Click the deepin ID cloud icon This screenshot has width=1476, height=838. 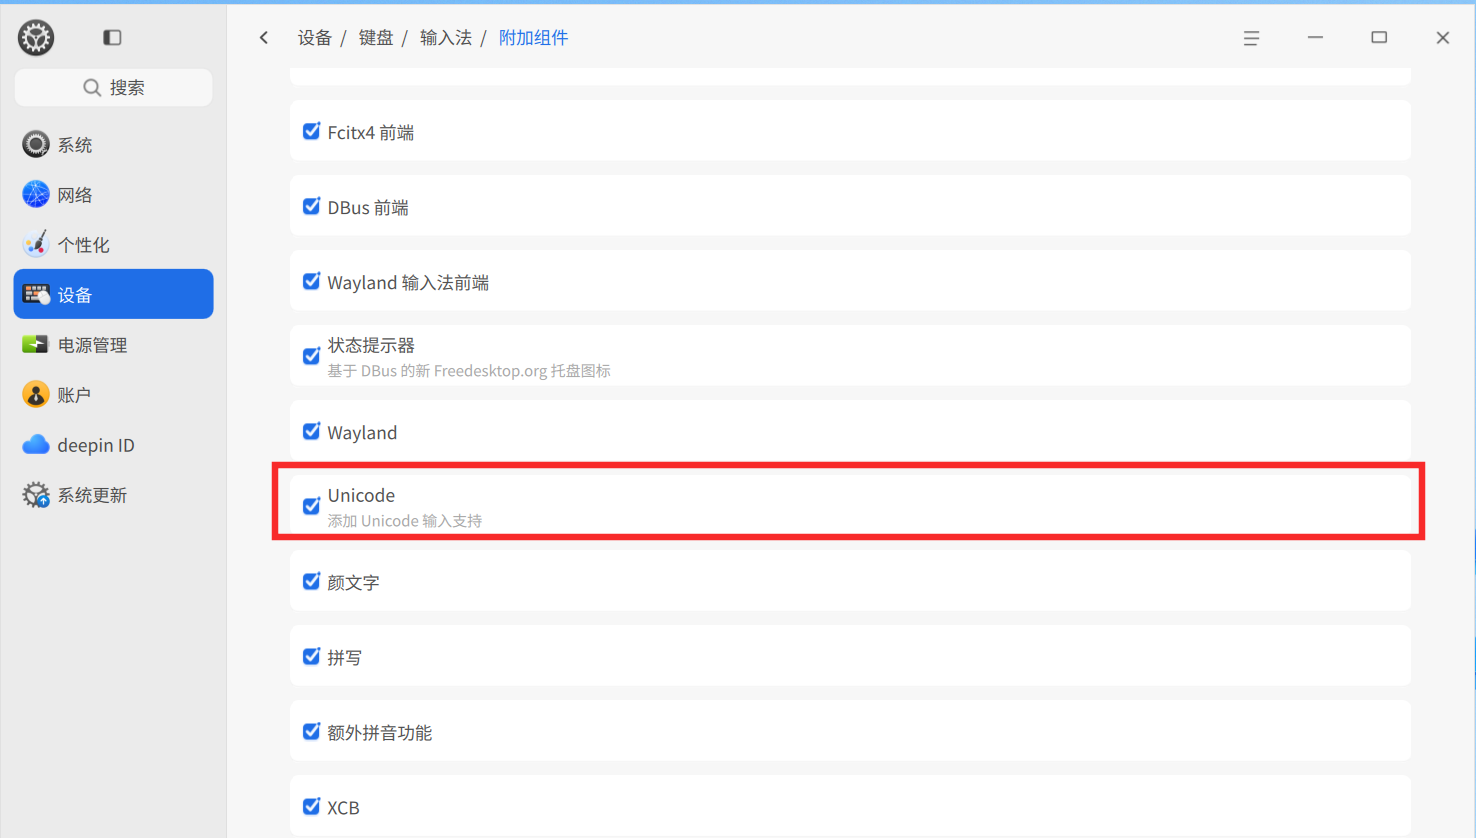point(36,444)
